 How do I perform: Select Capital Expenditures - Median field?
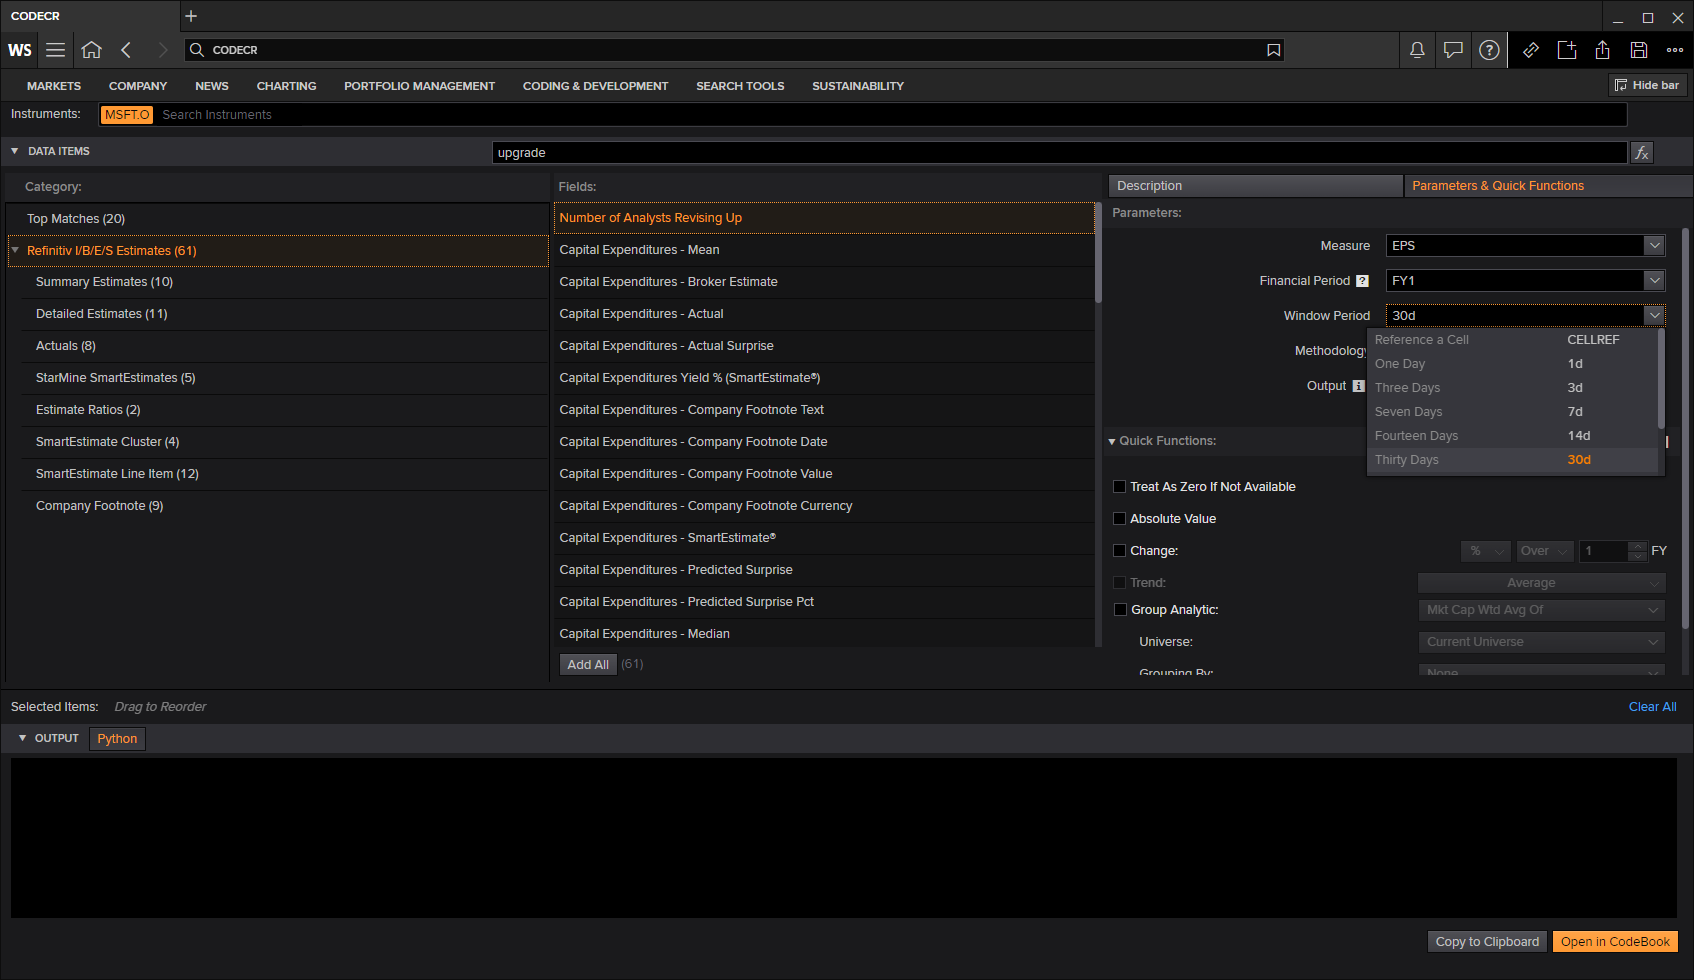click(x=824, y=634)
